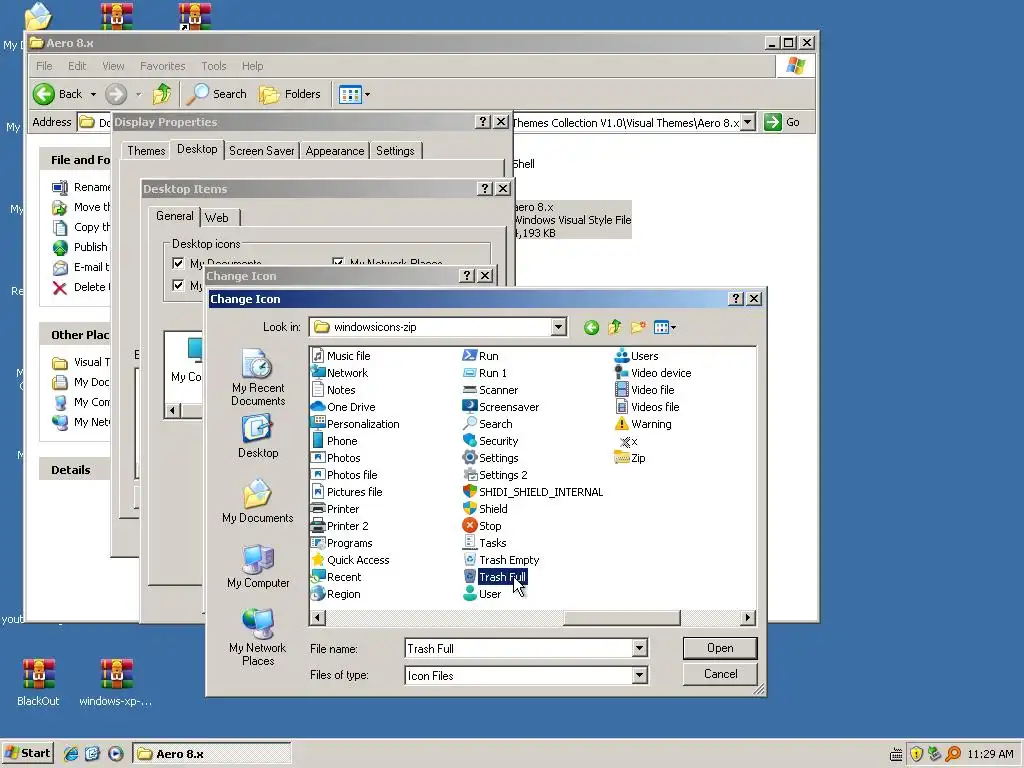Expand the Files of type dropdown

(x=640, y=675)
